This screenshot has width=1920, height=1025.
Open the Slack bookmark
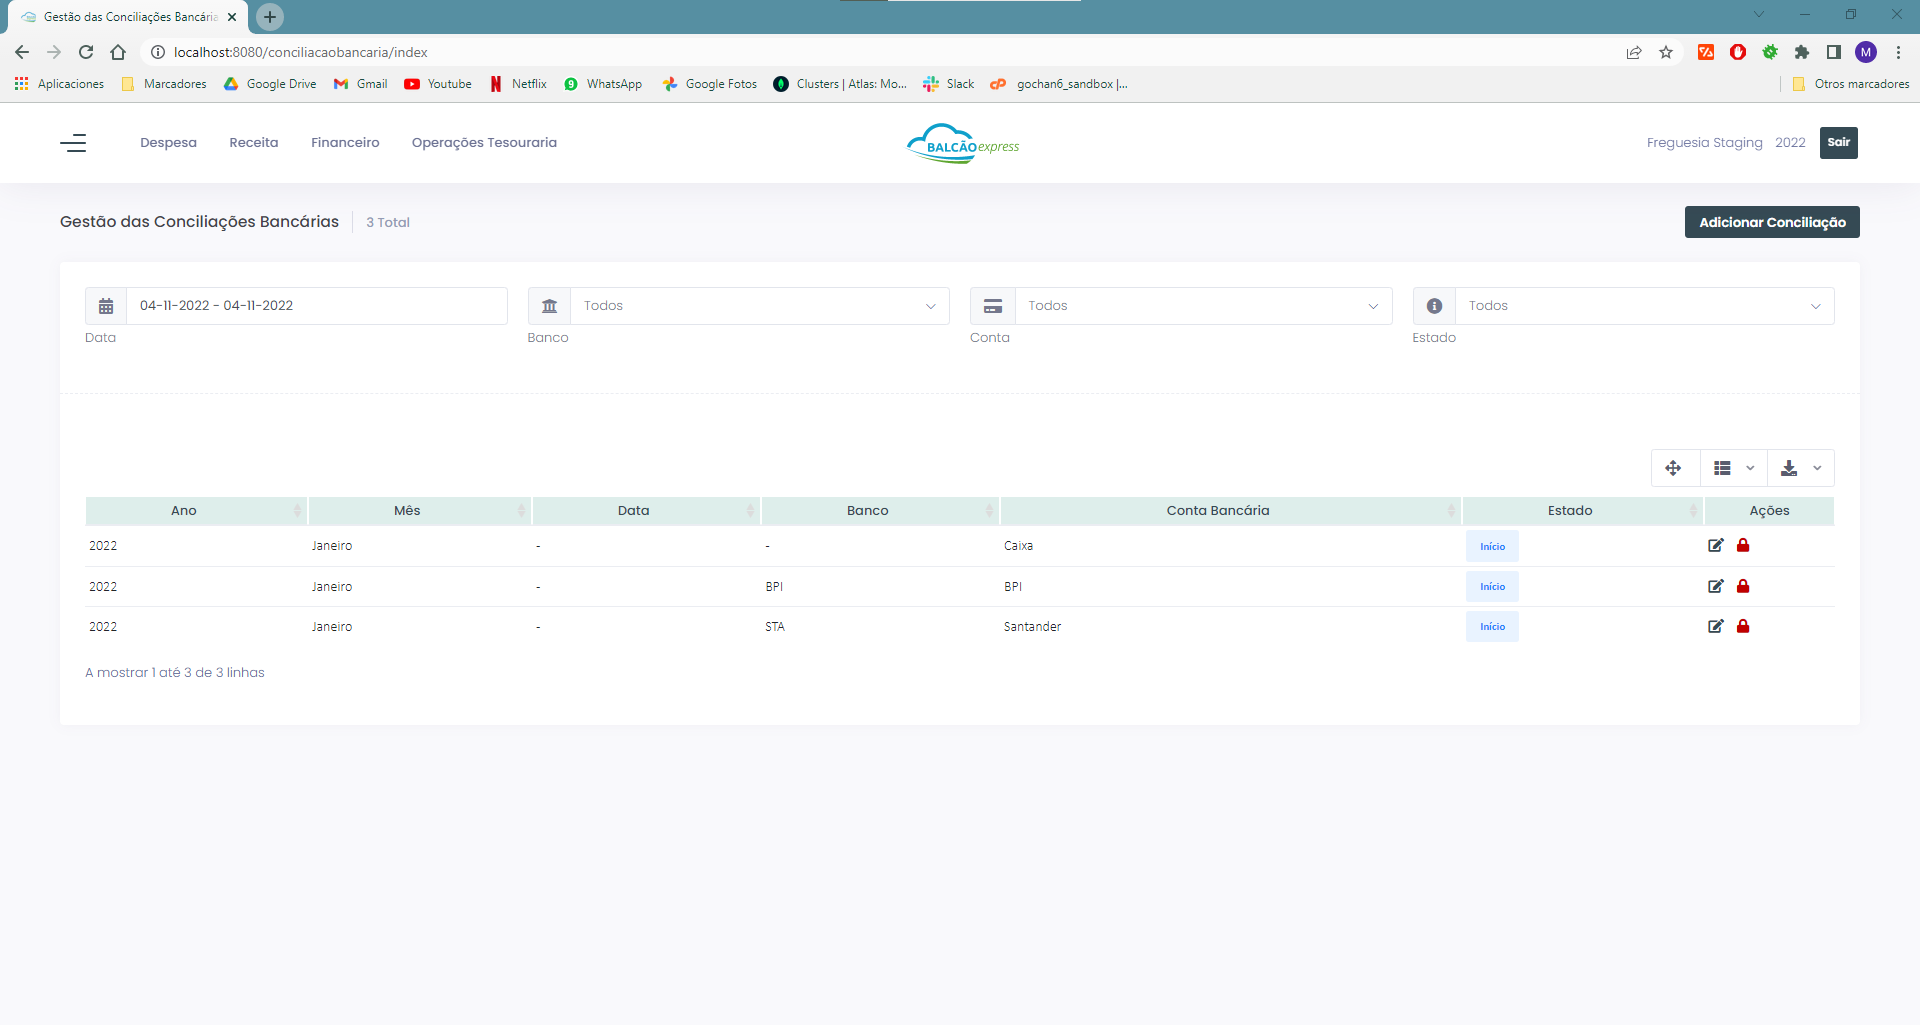coord(949,84)
